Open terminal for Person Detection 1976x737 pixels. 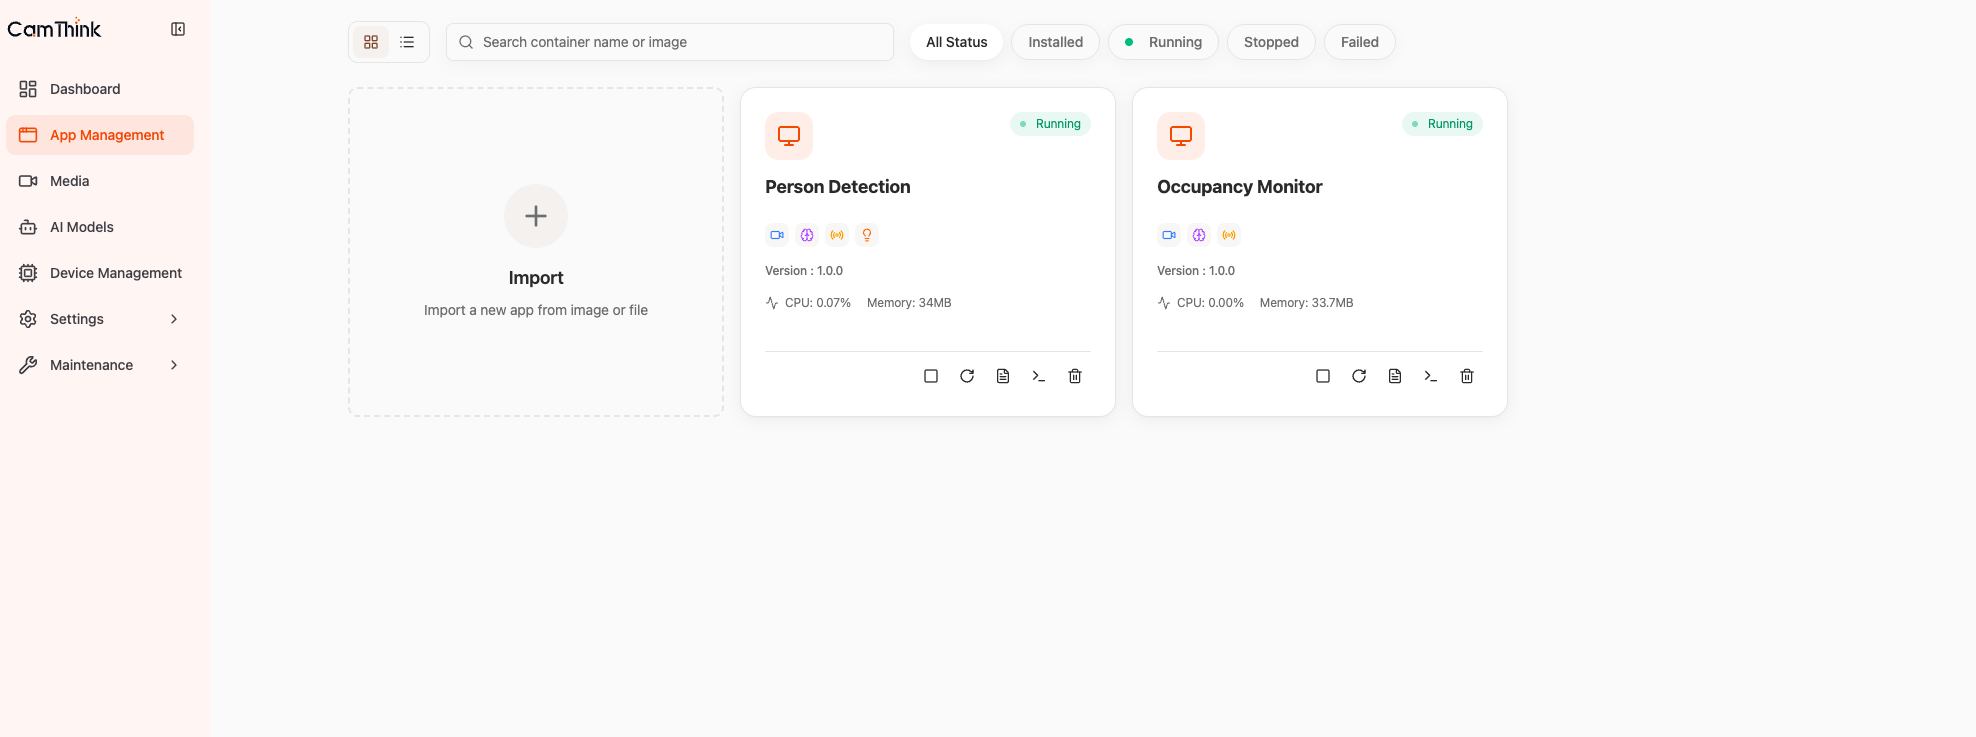point(1039,376)
